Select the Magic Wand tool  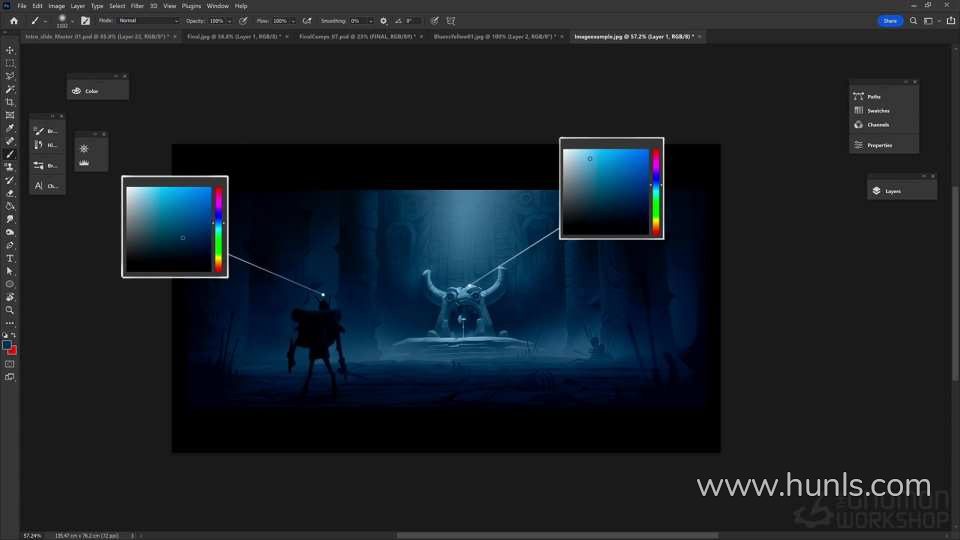(10, 89)
